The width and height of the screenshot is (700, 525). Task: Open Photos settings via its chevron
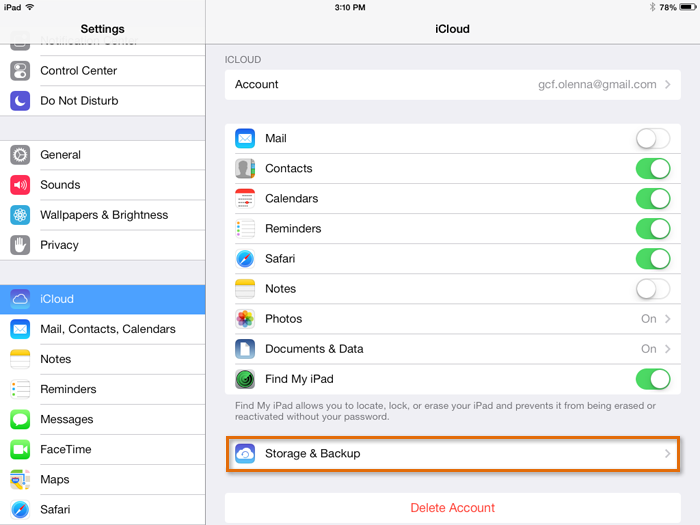coord(667,319)
